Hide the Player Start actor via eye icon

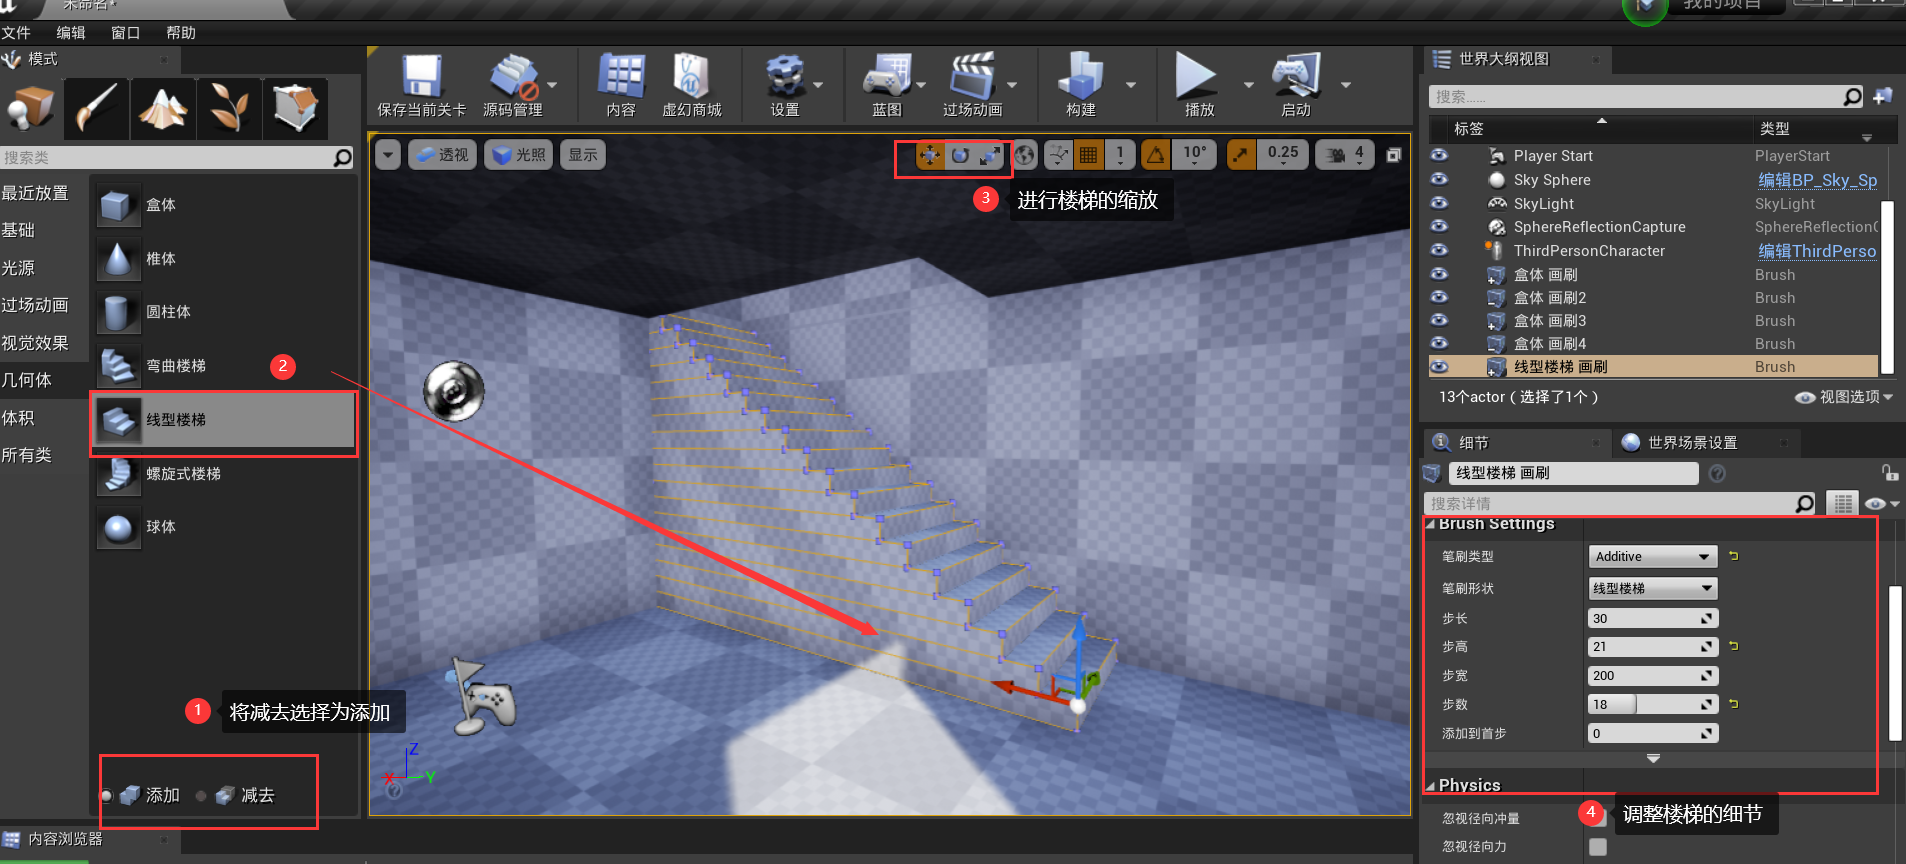1439,155
